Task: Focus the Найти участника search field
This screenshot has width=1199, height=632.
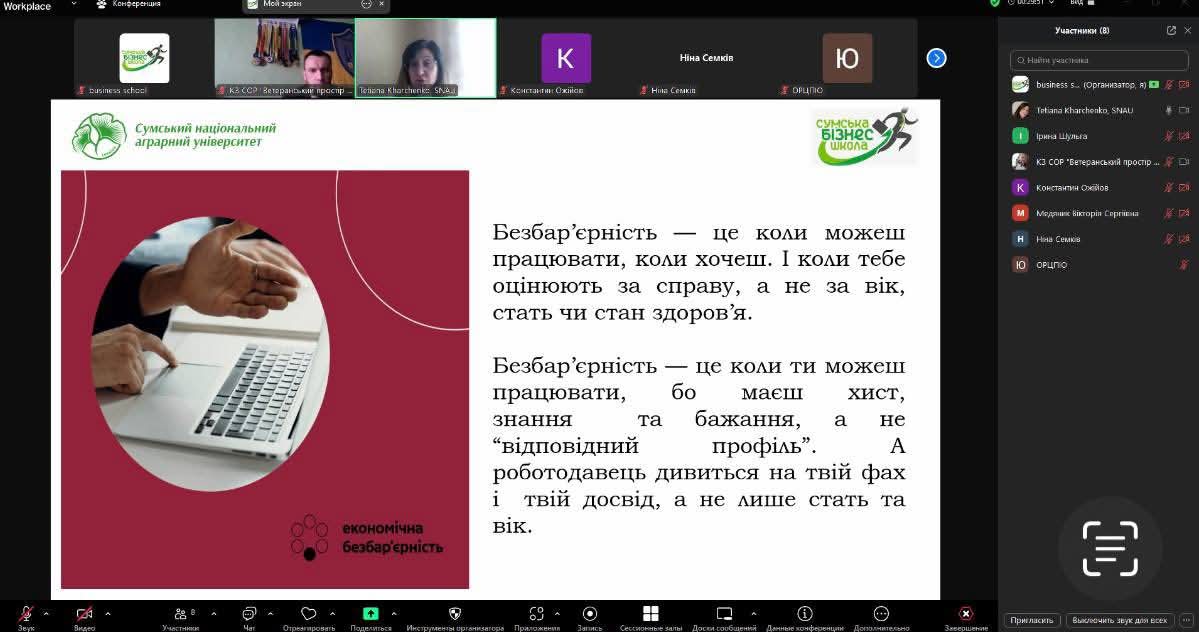Action: [x=1099, y=60]
